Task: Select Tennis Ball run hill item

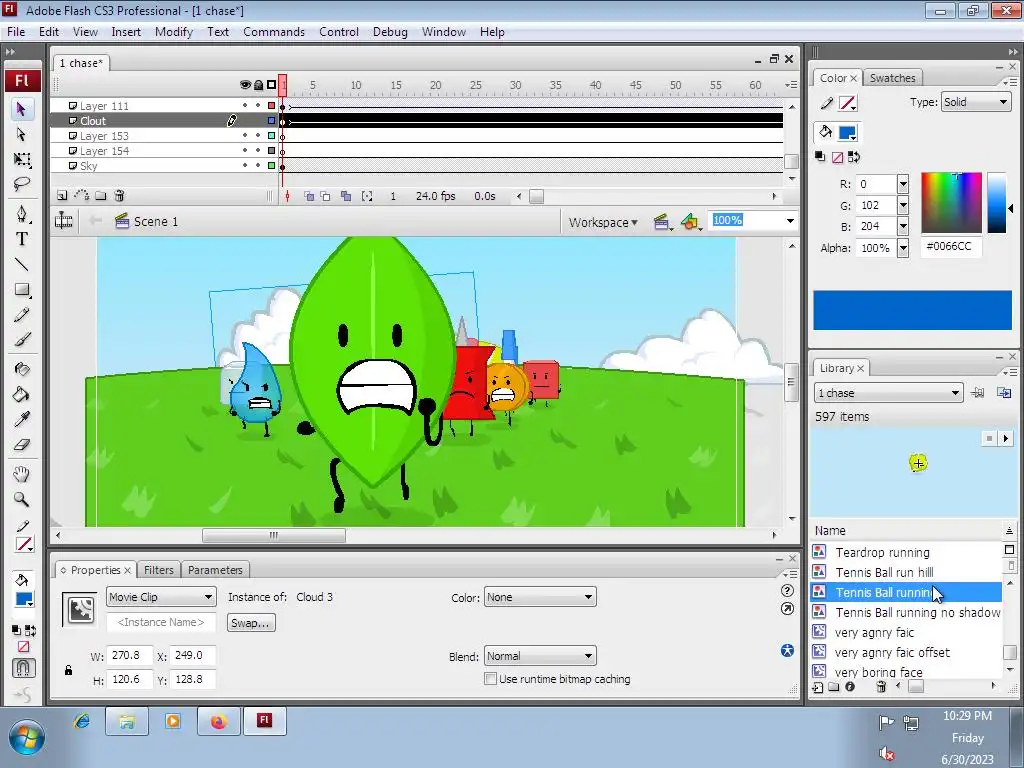Action: coord(906,573)
